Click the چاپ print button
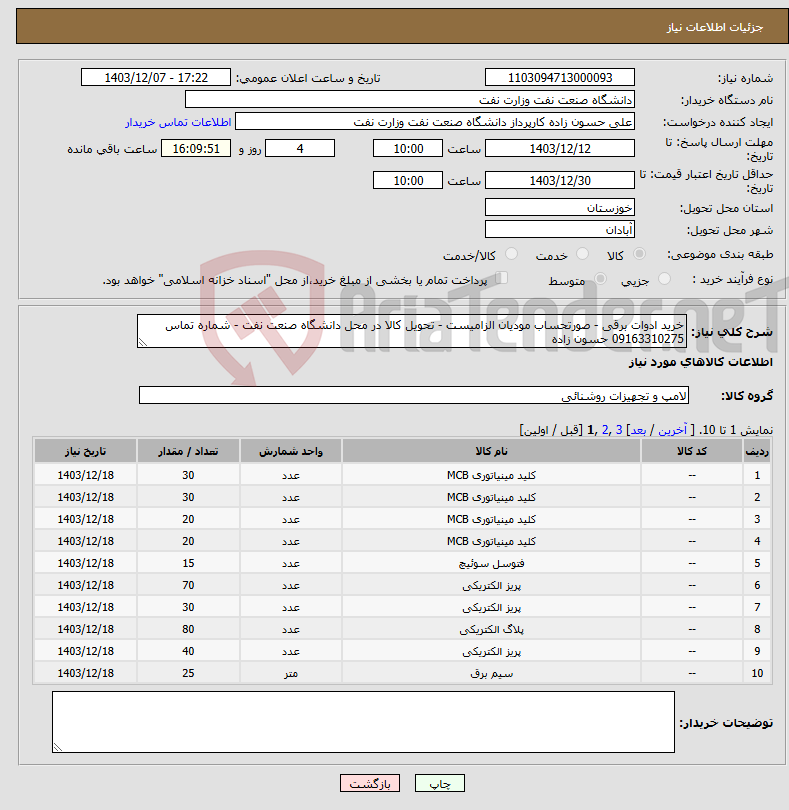 [440, 783]
